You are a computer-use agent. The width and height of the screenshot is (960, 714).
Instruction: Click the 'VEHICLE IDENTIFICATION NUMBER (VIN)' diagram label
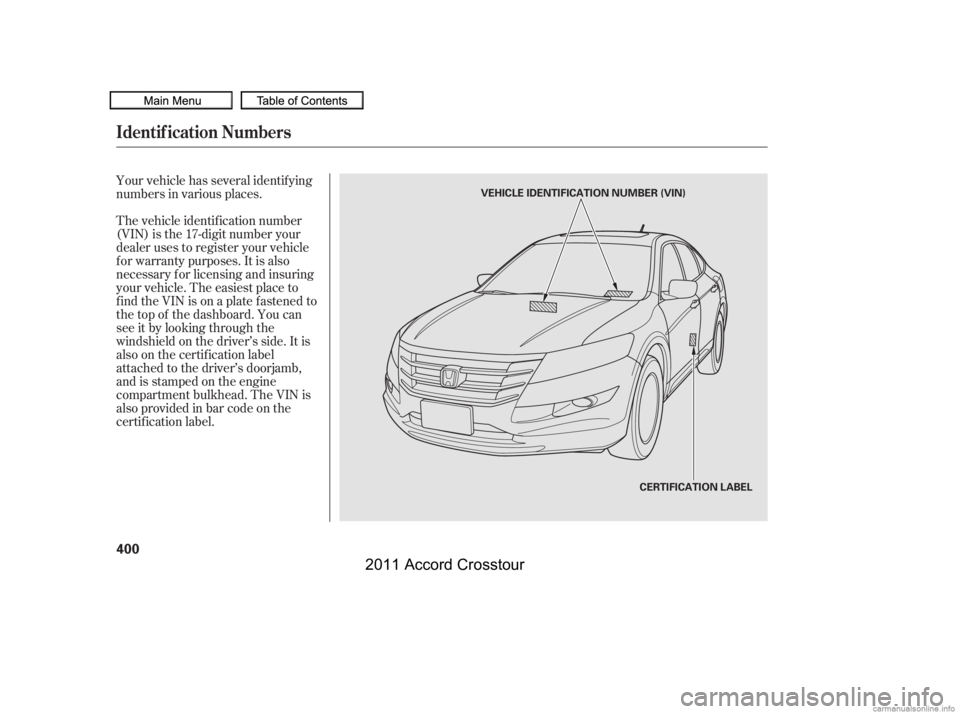coord(582,193)
